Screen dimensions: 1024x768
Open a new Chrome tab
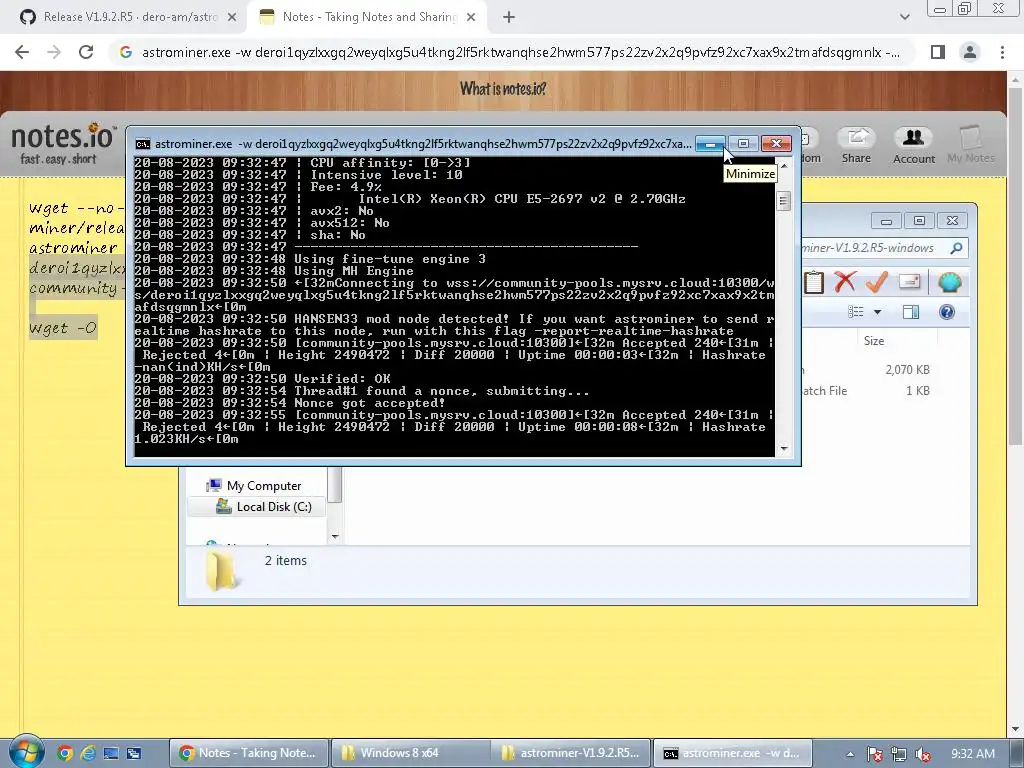509,17
